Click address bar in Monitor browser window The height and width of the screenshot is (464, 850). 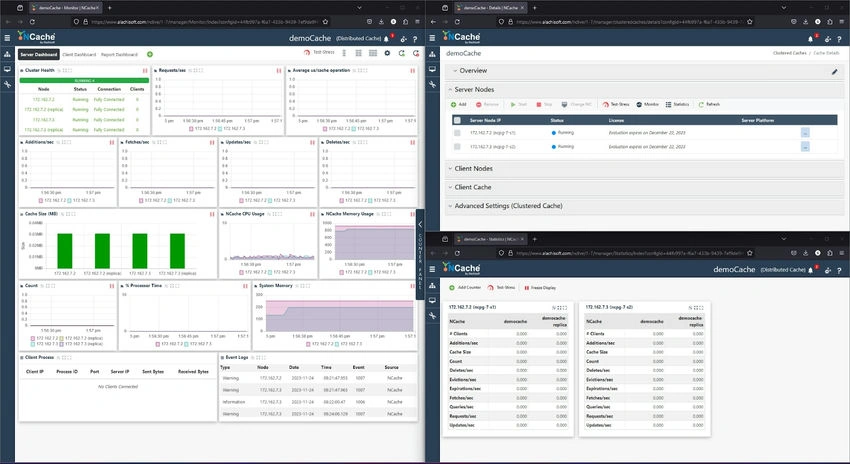(199, 22)
